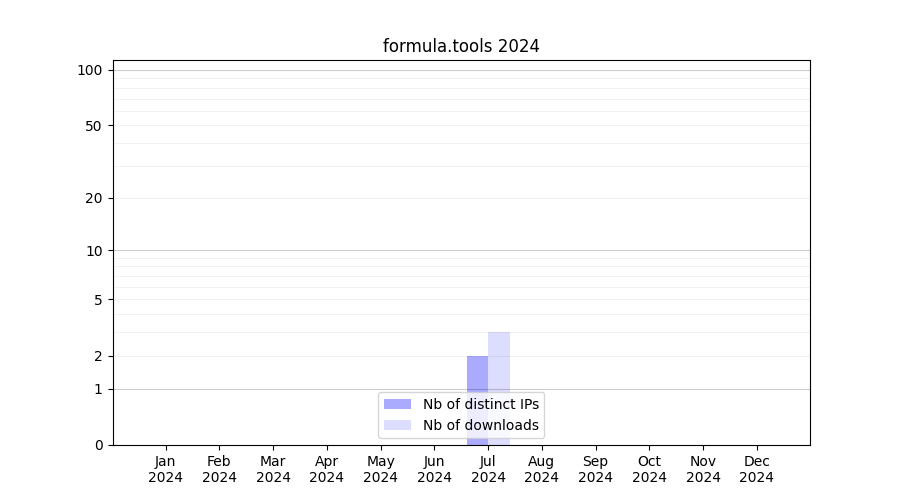Click the Jan 2024 x-axis label
This screenshot has width=900, height=500.
[166, 469]
